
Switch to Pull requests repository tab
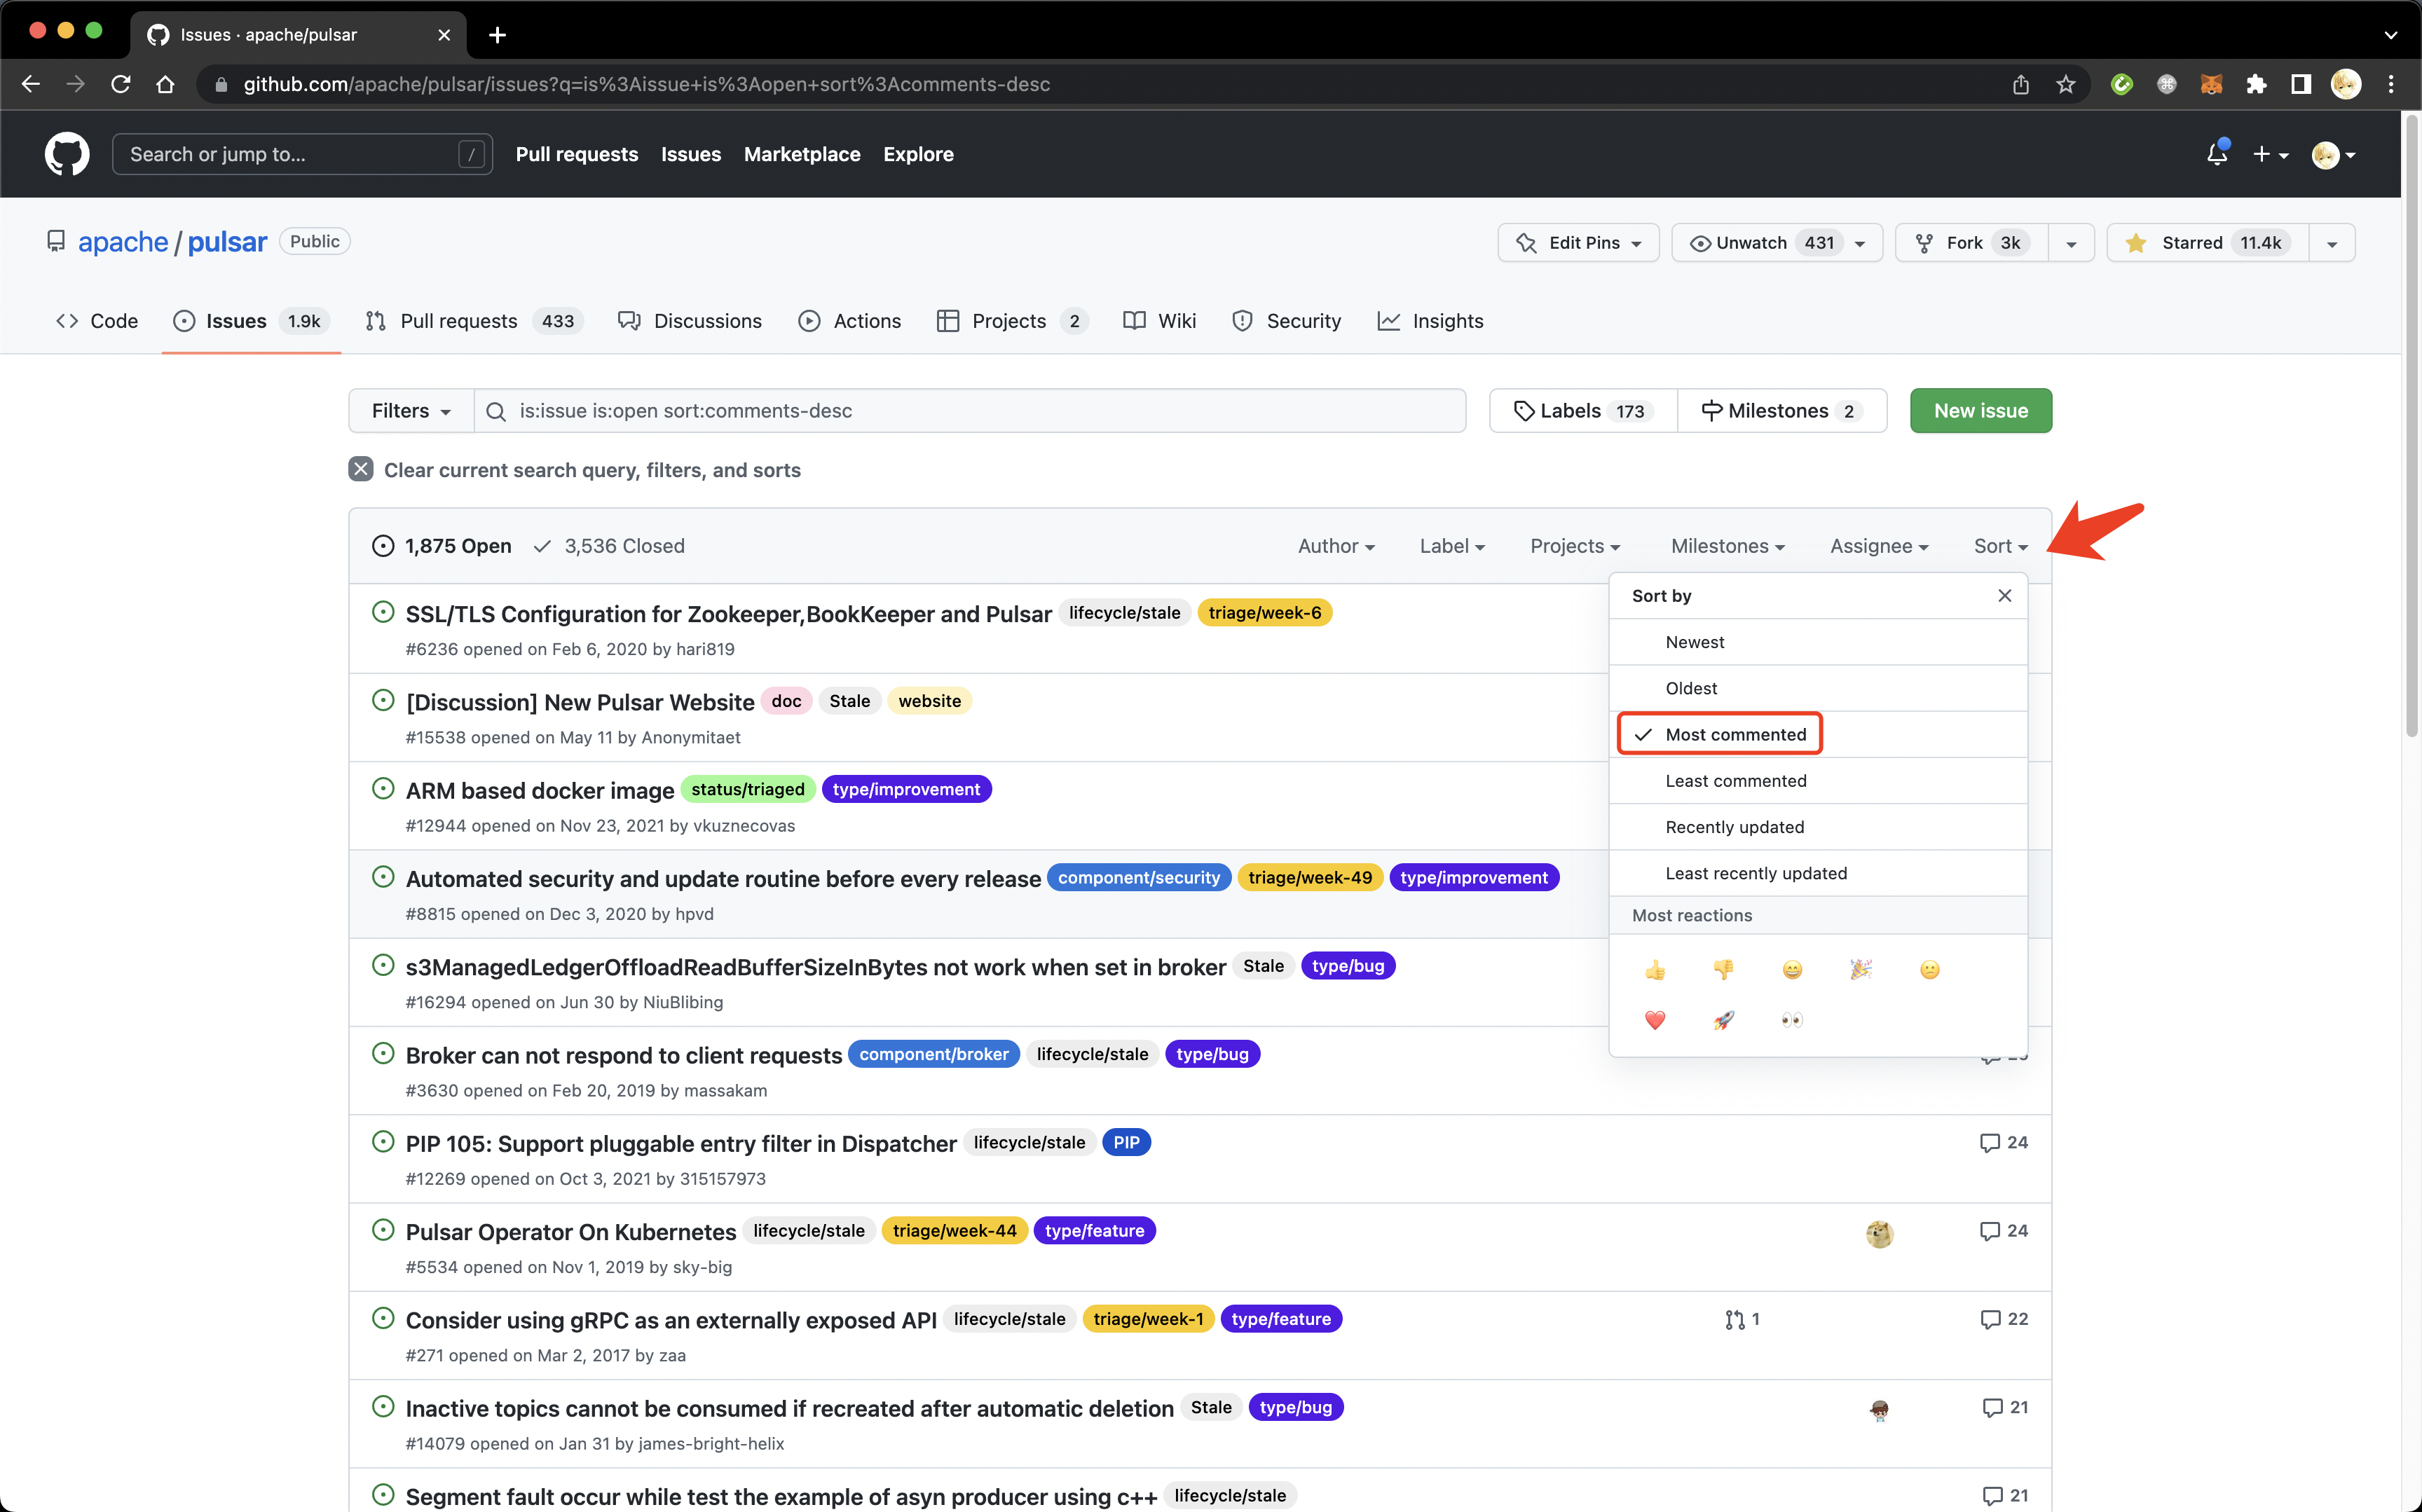474,321
